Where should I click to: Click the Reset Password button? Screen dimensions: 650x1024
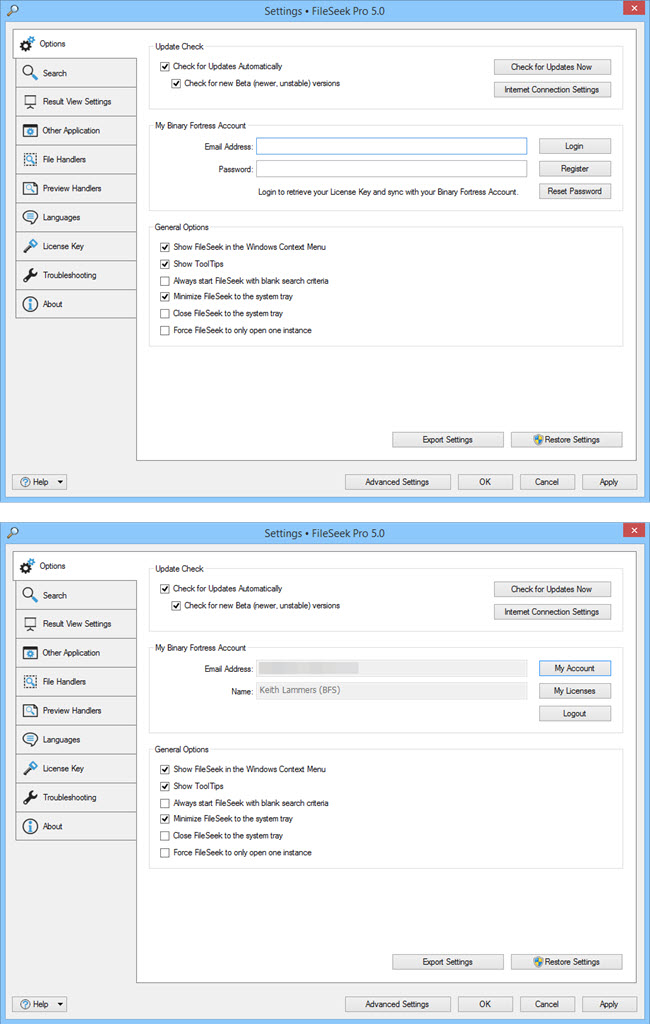coord(575,191)
